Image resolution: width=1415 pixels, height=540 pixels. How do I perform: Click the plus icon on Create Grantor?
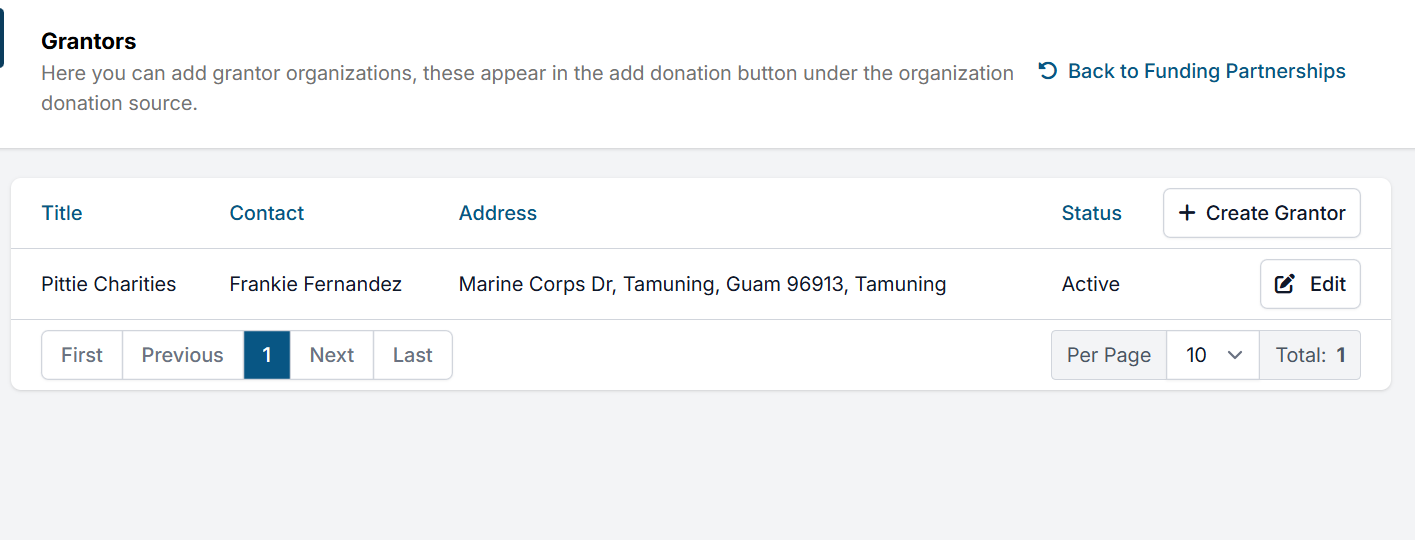[x=1187, y=213]
